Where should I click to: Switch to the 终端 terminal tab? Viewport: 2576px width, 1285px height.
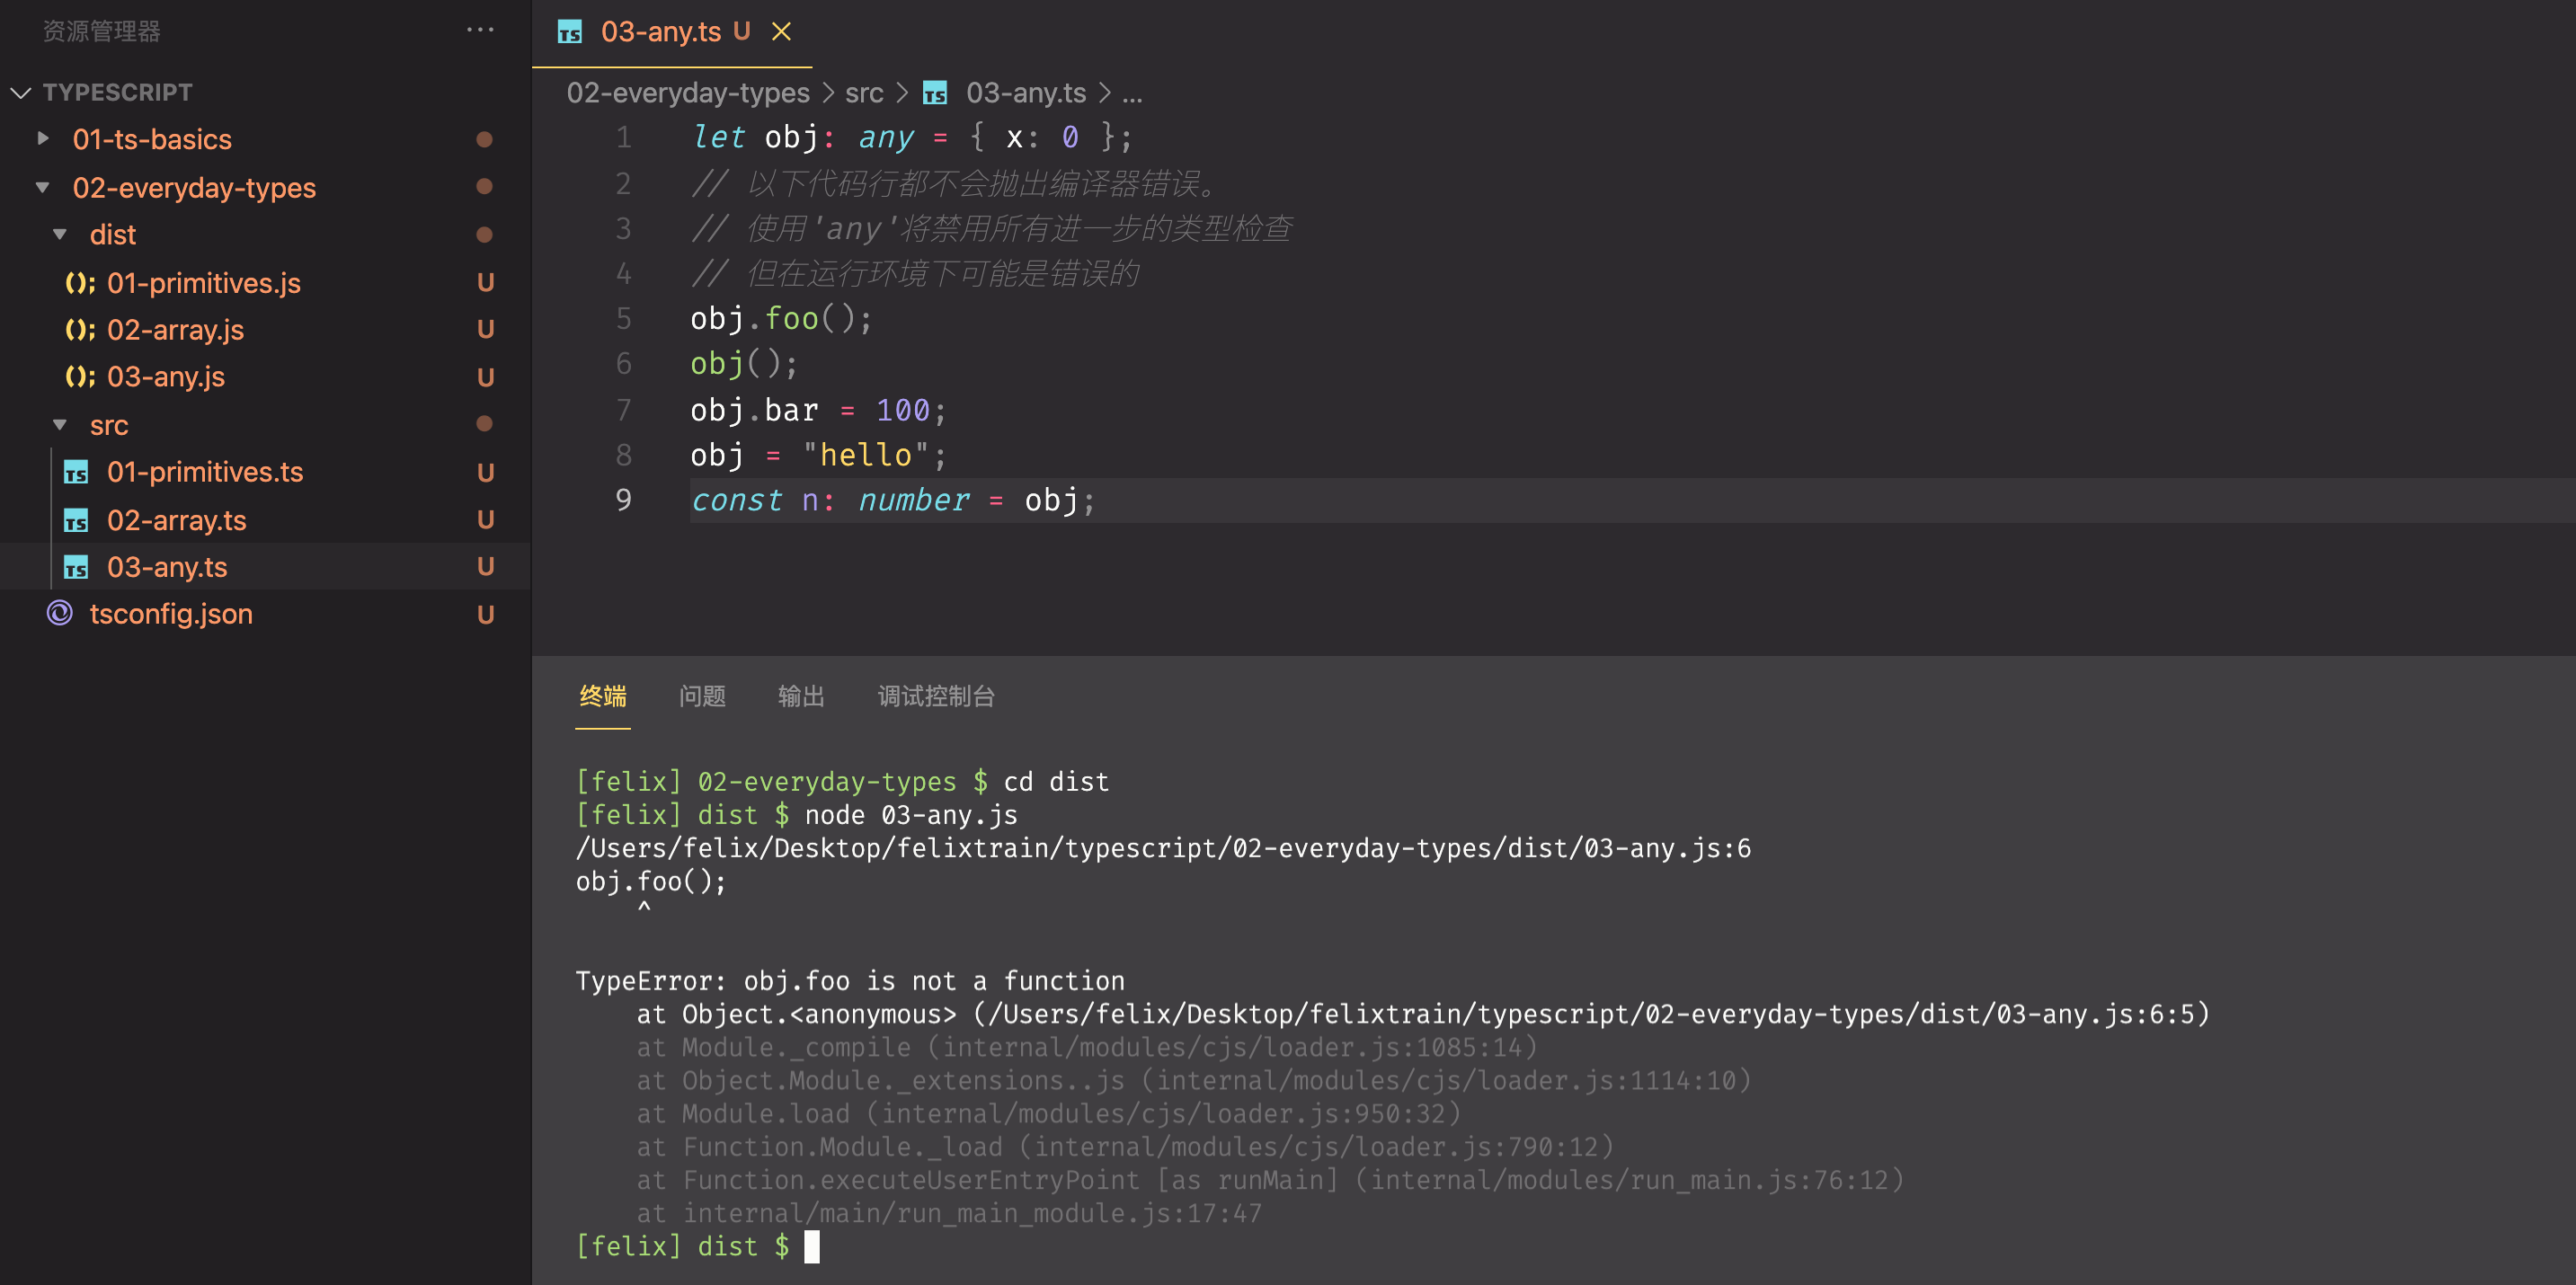click(x=603, y=696)
